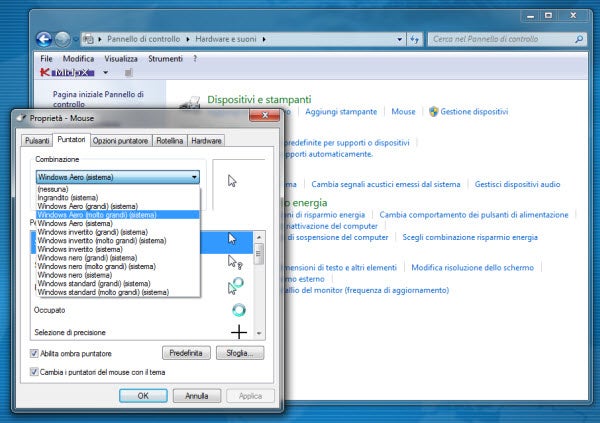The height and width of the screenshot is (423, 600).
Task: Go back with the Explorer back arrow
Action: pos(44,39)
